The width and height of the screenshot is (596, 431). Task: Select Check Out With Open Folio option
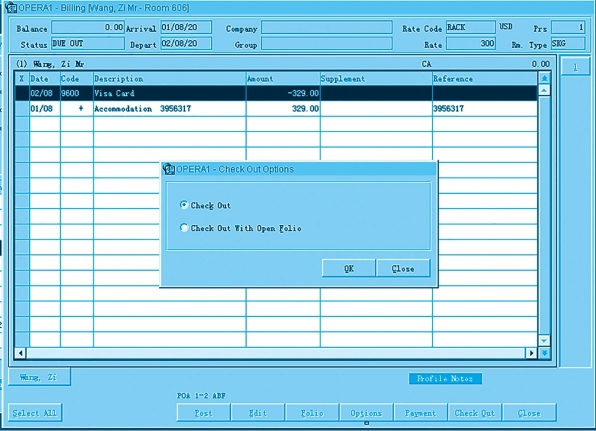[x=184, y=228]
